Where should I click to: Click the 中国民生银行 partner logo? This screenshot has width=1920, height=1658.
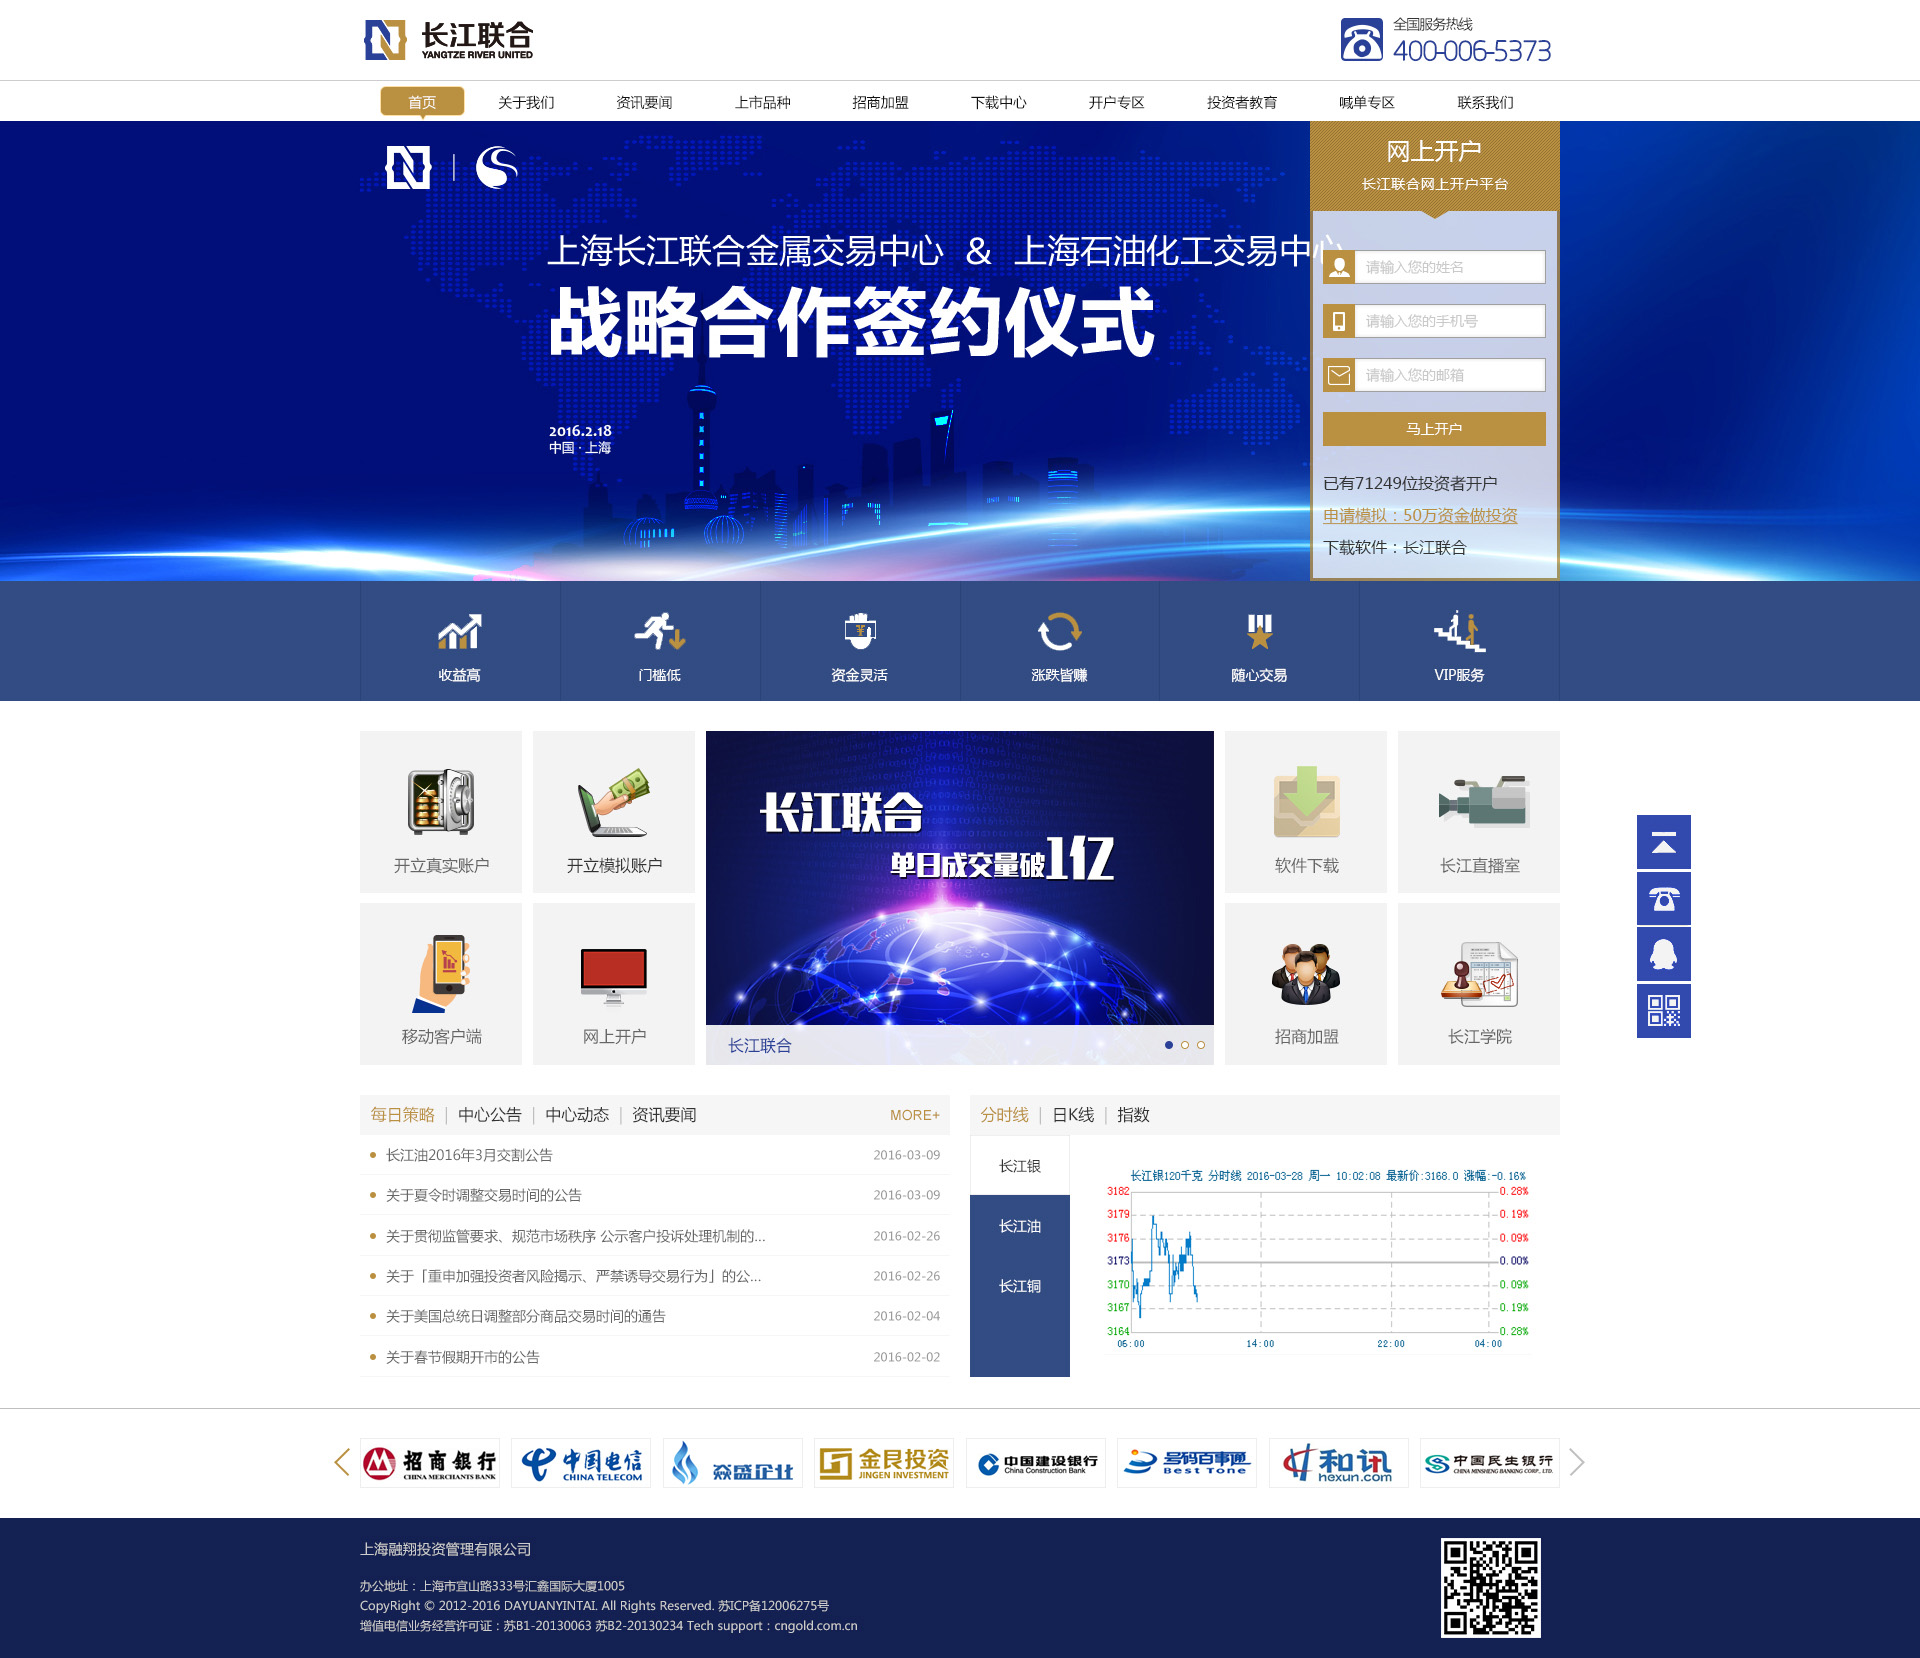tap(1490, 1463)
